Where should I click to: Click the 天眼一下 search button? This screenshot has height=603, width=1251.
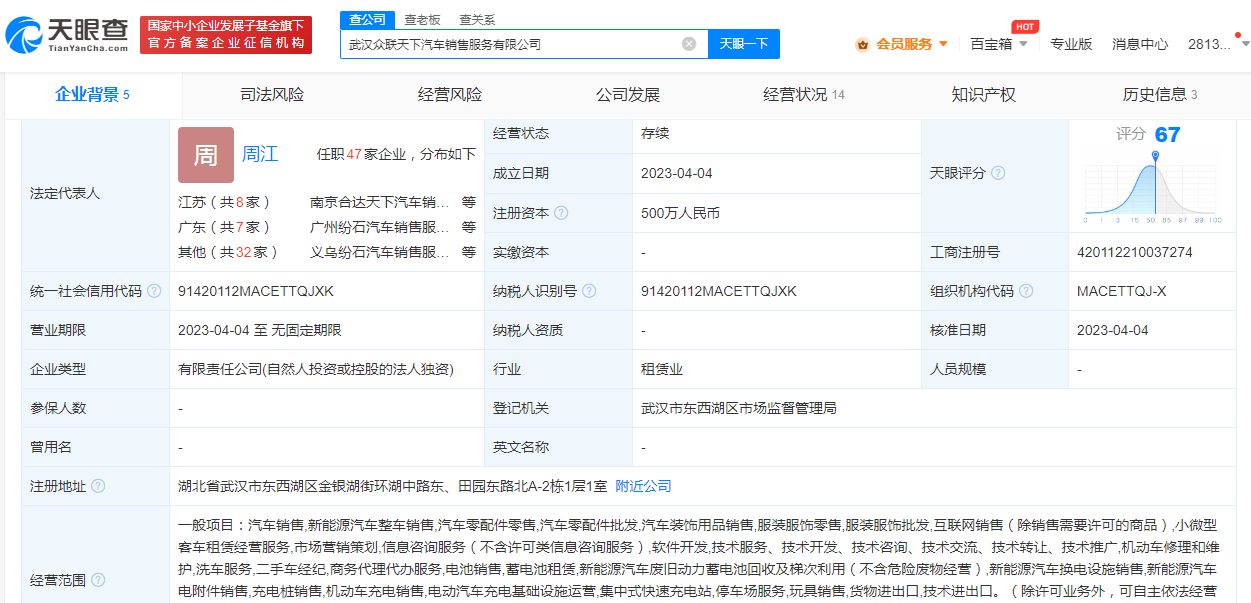pyautogui.click(x=744, y=44)
